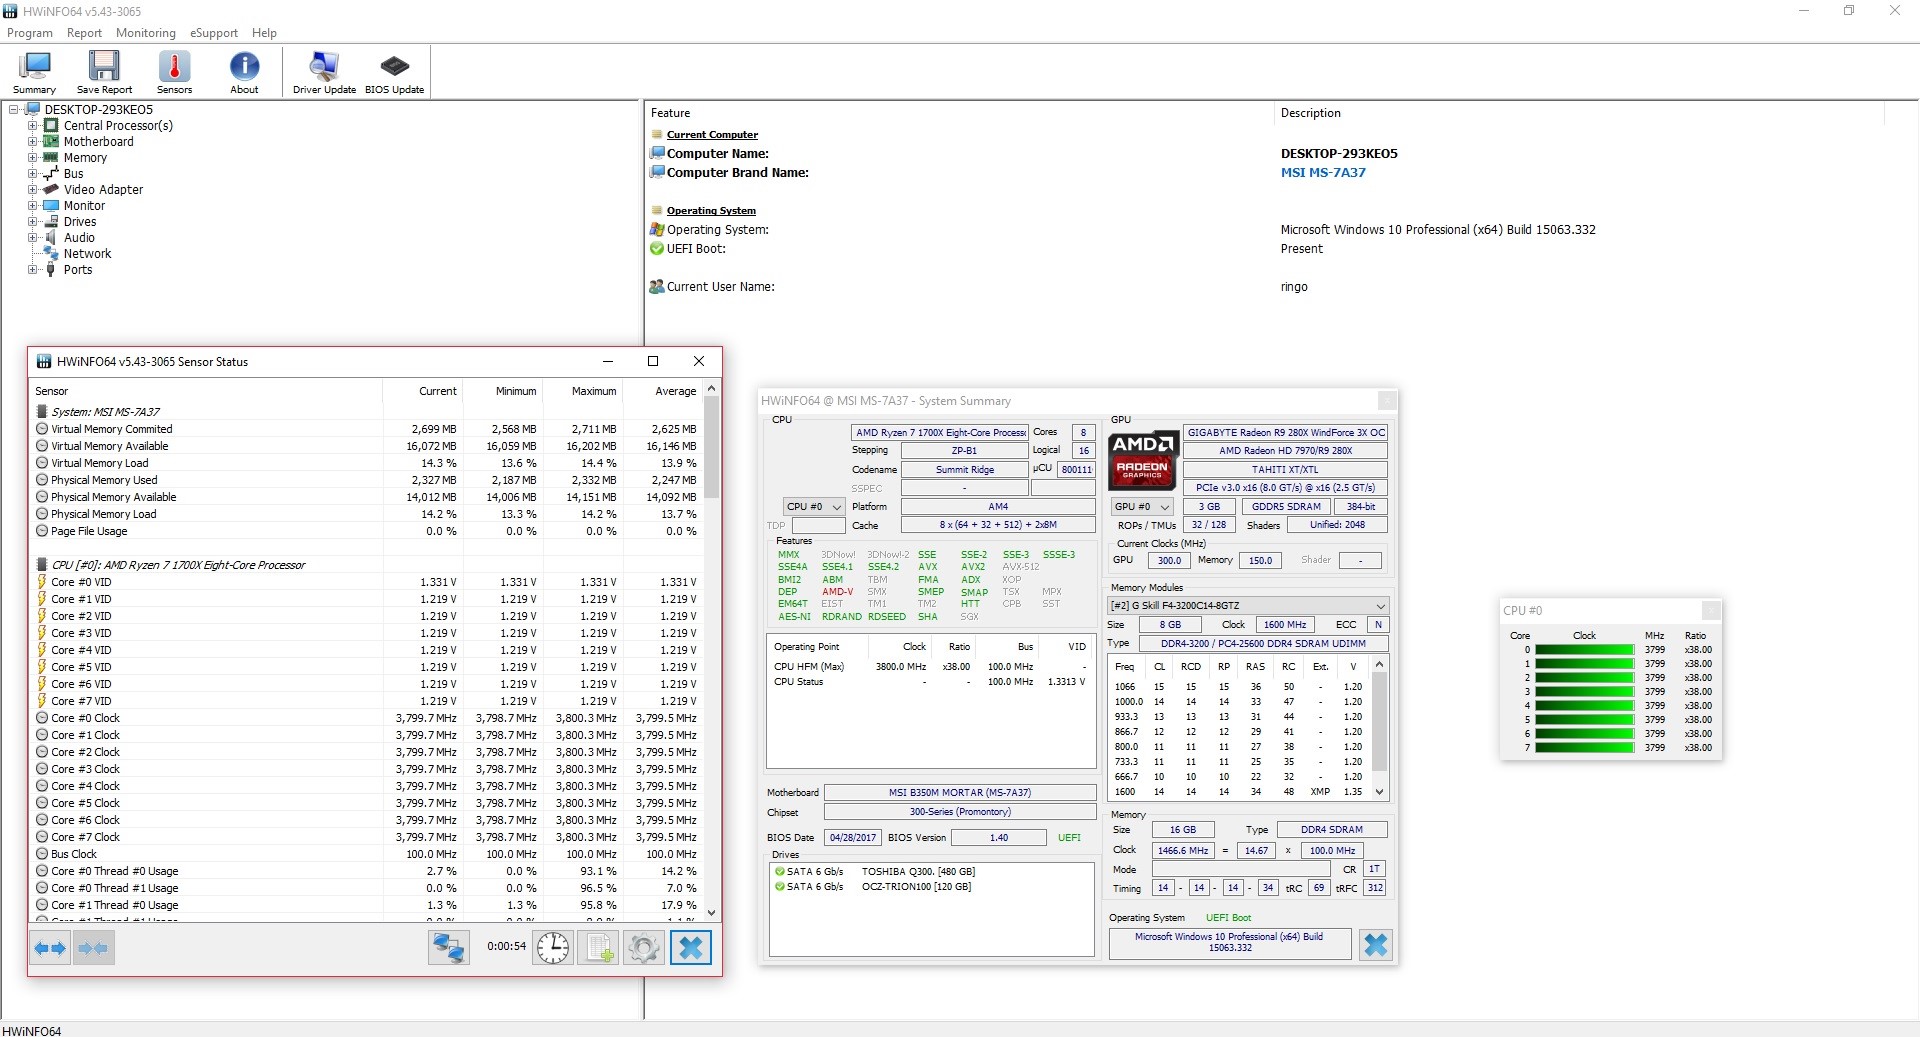This screenshot has height=1037, width=1920.
Task: Select the Audio tree icon
Action: pos(51,238)
